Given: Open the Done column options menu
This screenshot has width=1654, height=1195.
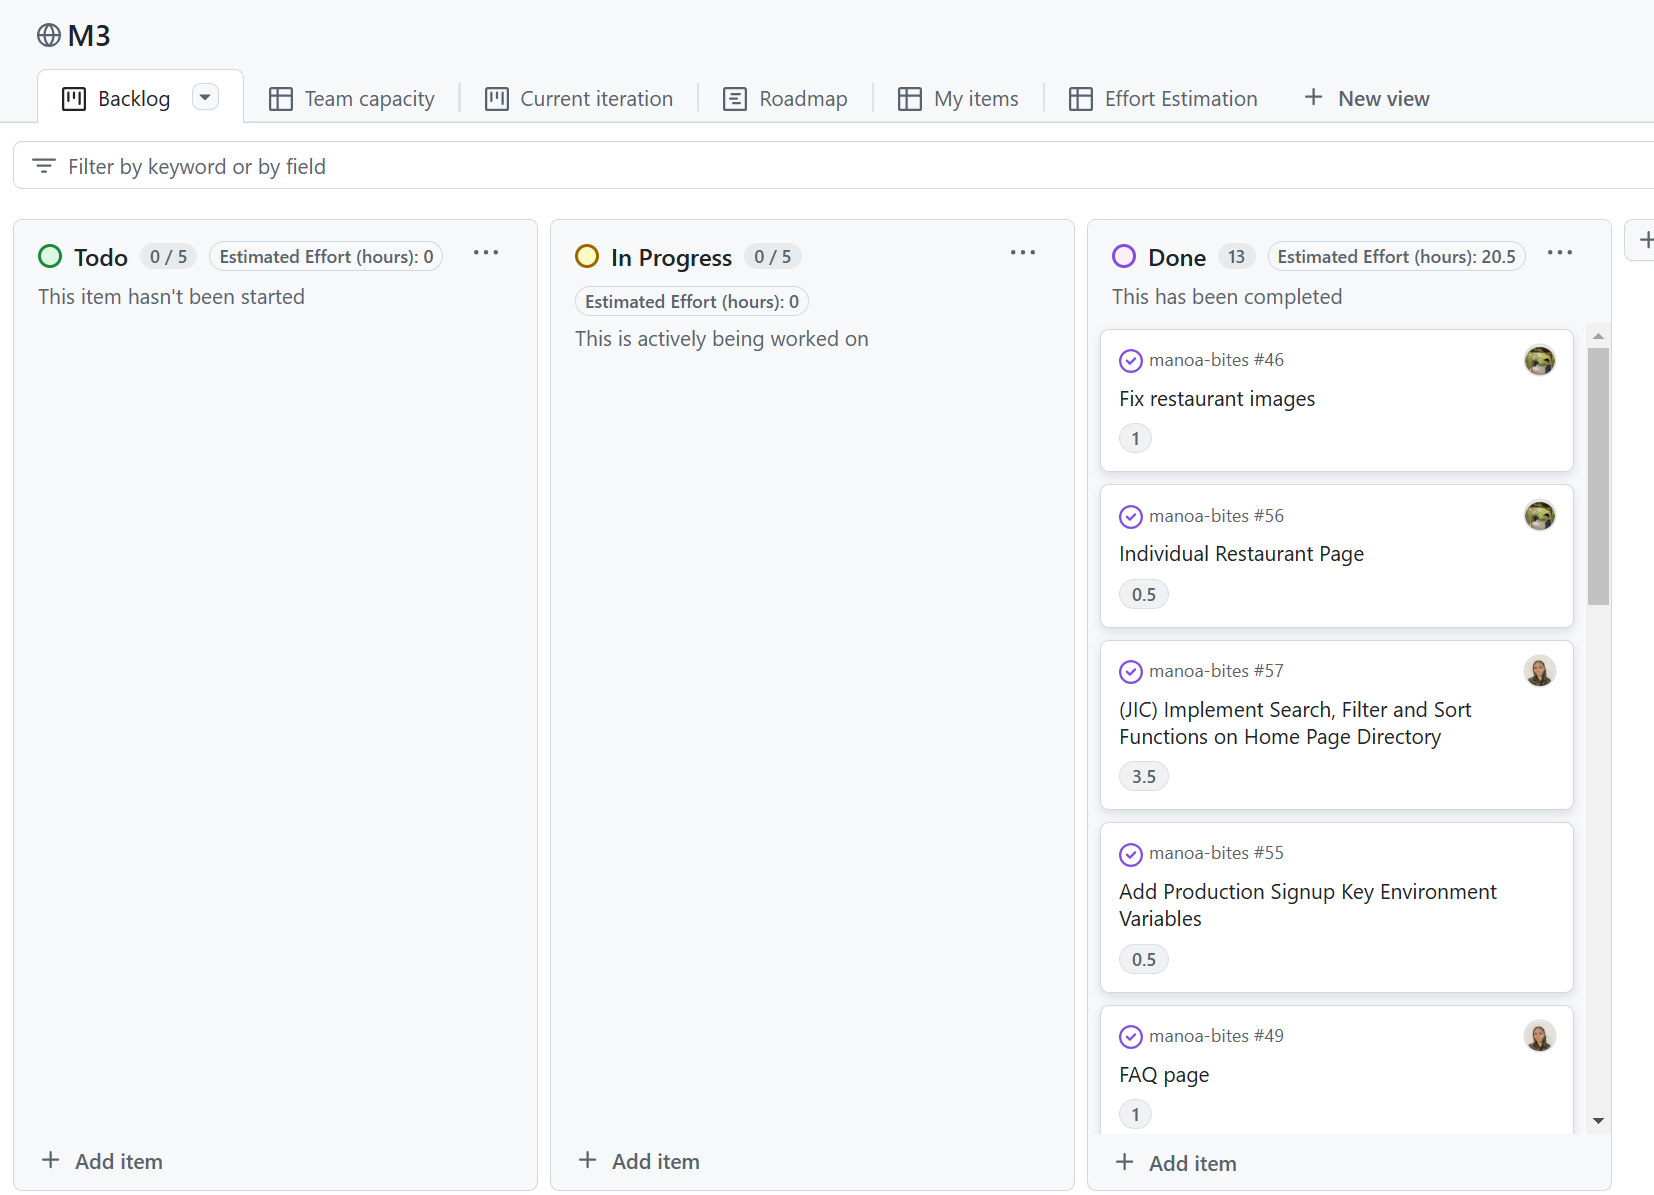Looking at the screenshot, I should 1560,253.
